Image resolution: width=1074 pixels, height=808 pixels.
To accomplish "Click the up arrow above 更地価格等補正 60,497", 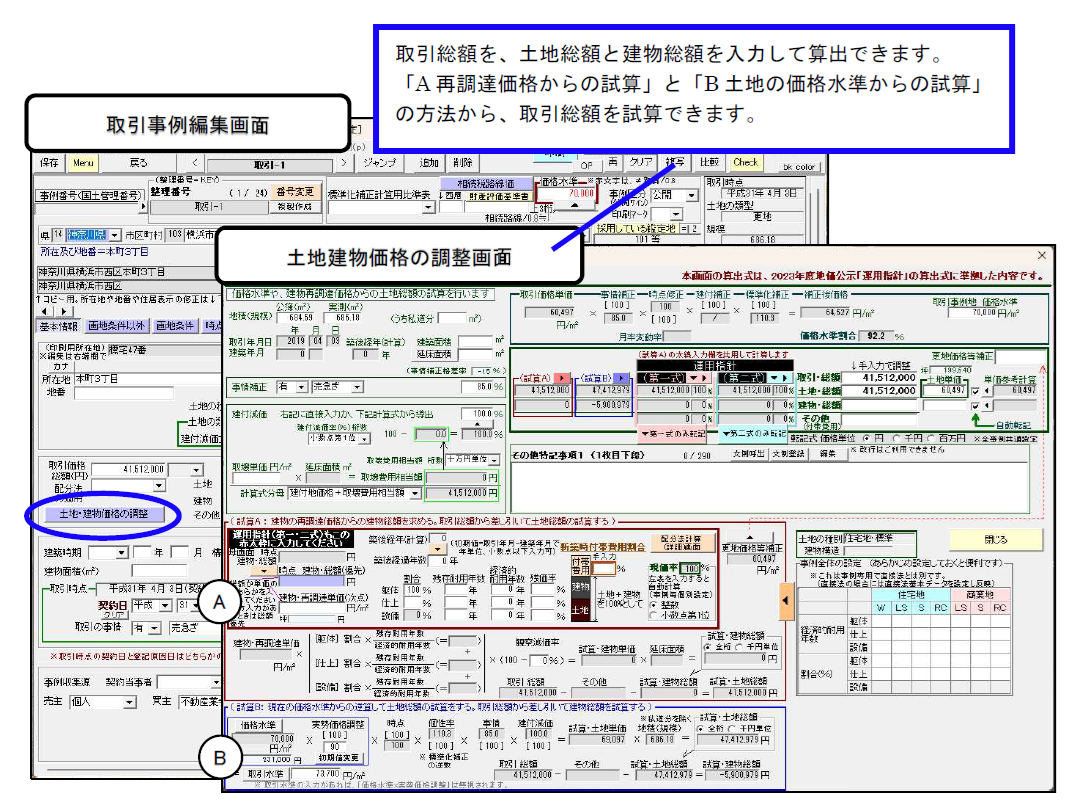I will pyautogui.click(x=749, y=537).
